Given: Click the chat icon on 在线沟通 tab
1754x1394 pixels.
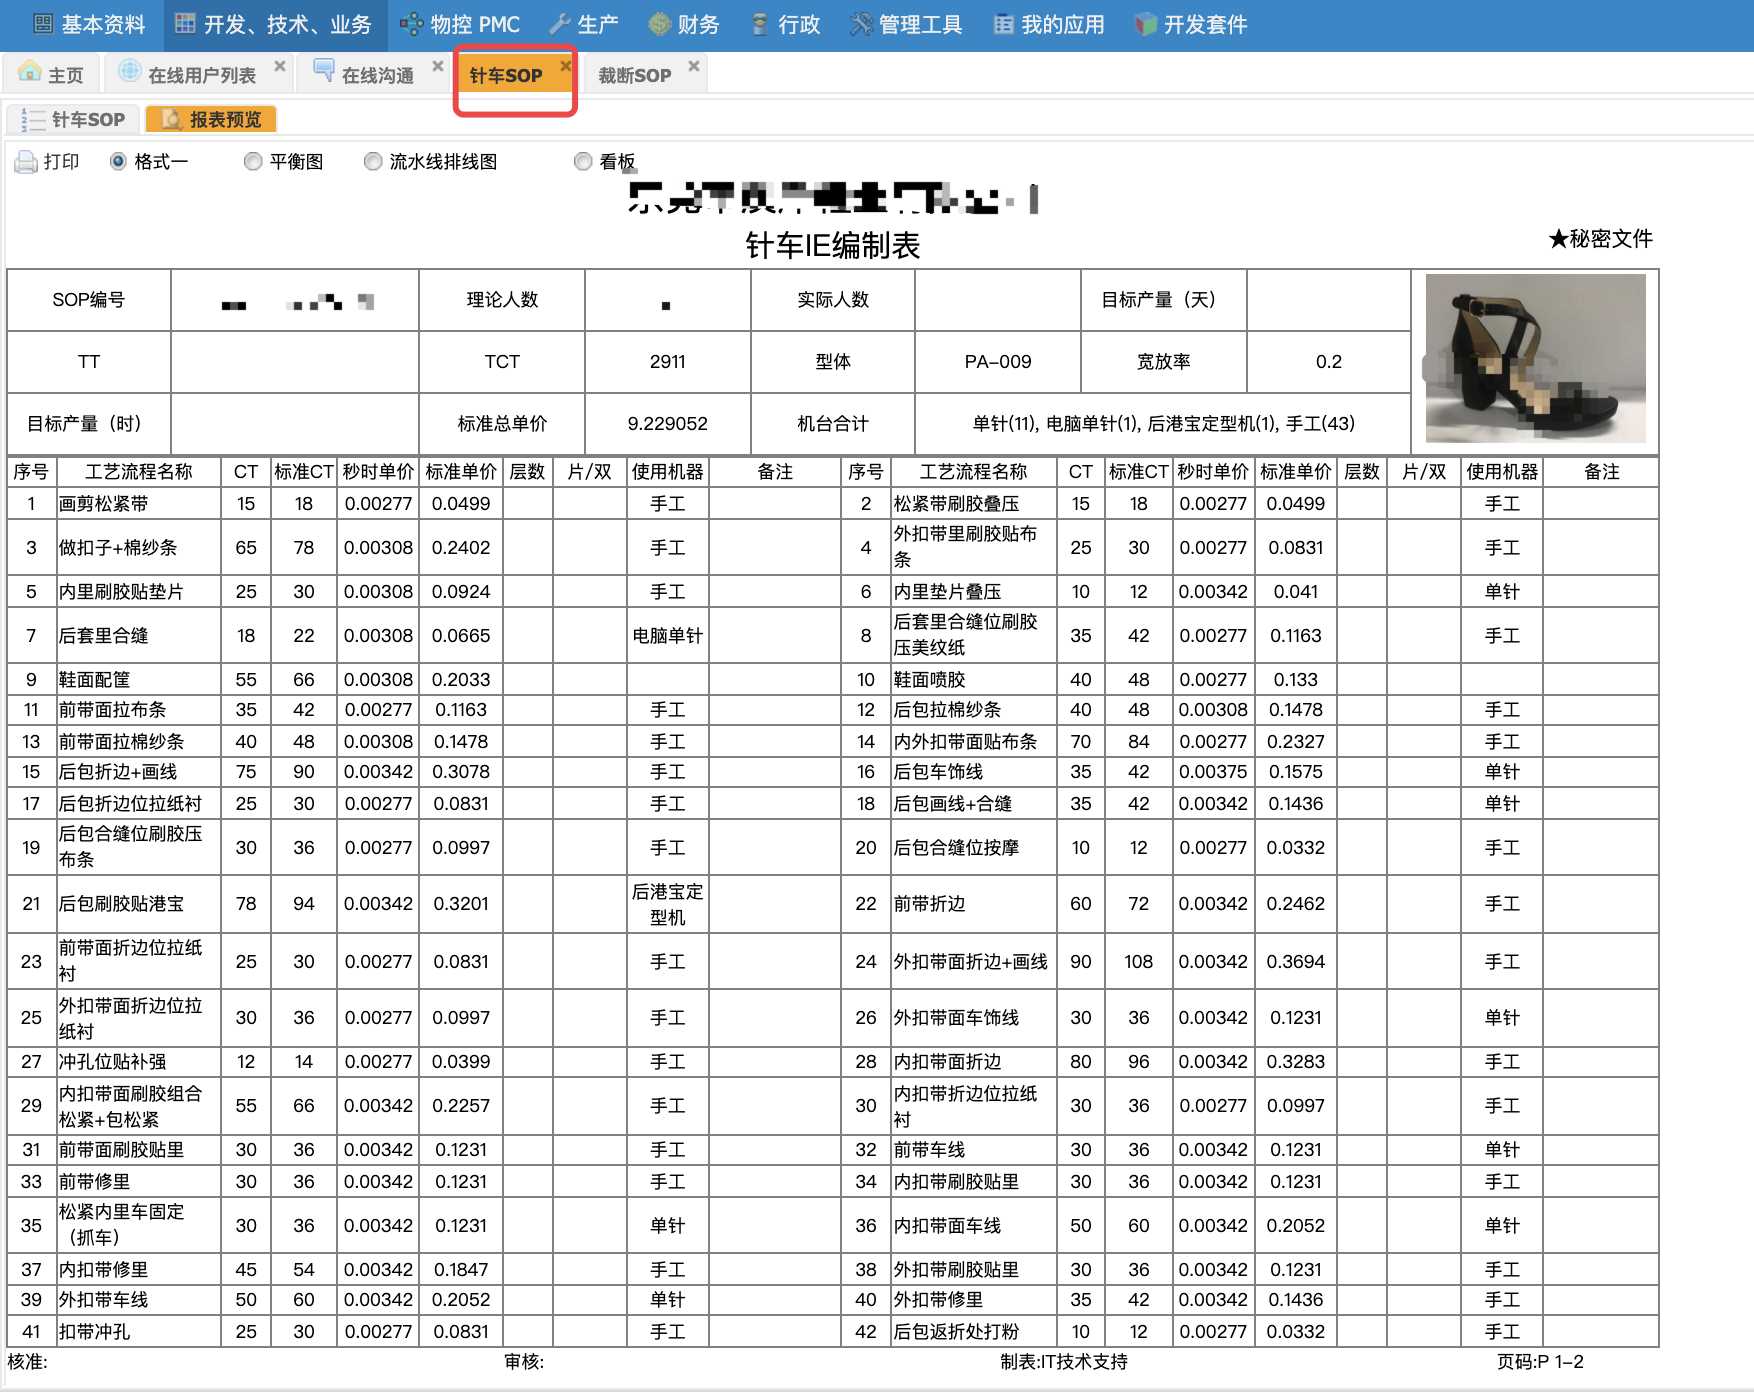Looking at the screenshot, I should pyautogui.click(x=324, y=73).
